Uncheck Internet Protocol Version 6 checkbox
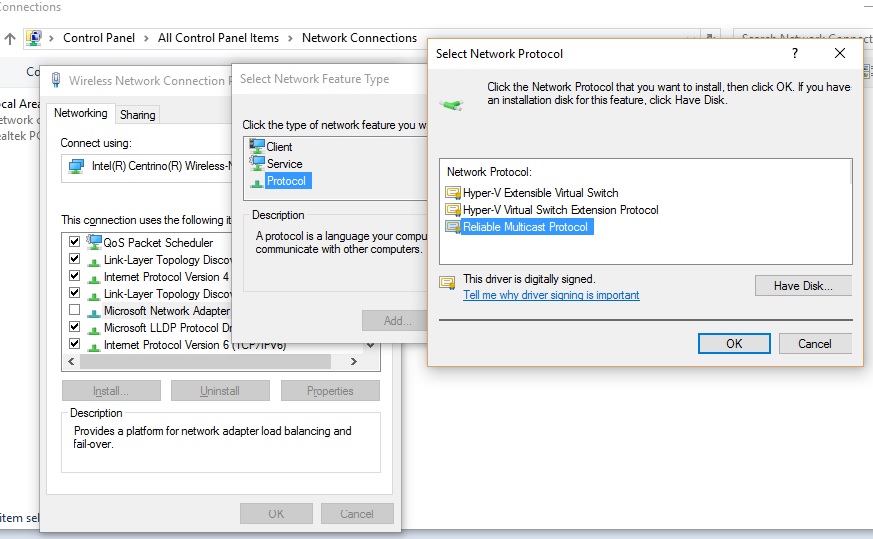This screenshot has width=873, height=539. (75, 344)
